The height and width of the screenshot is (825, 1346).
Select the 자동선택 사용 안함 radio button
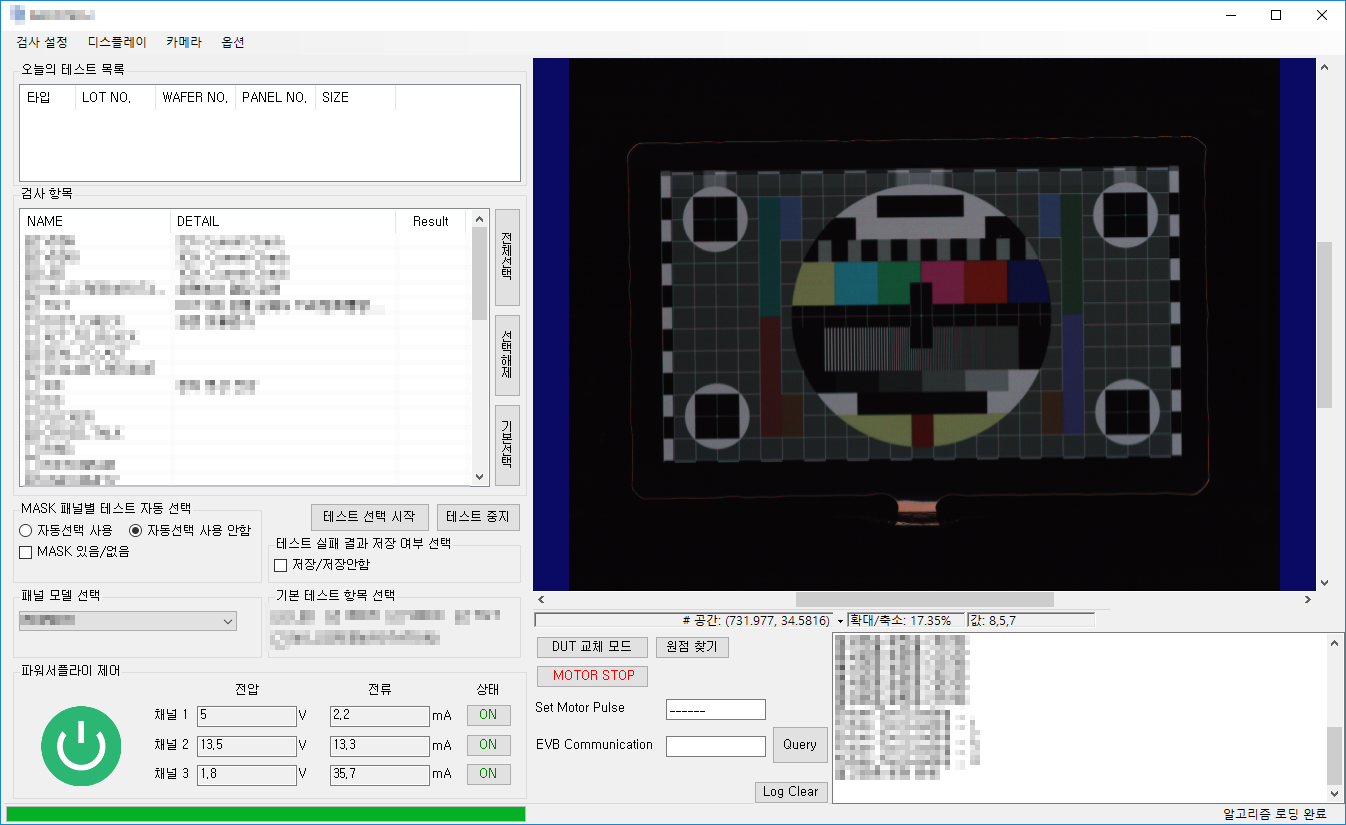point(190,530)
